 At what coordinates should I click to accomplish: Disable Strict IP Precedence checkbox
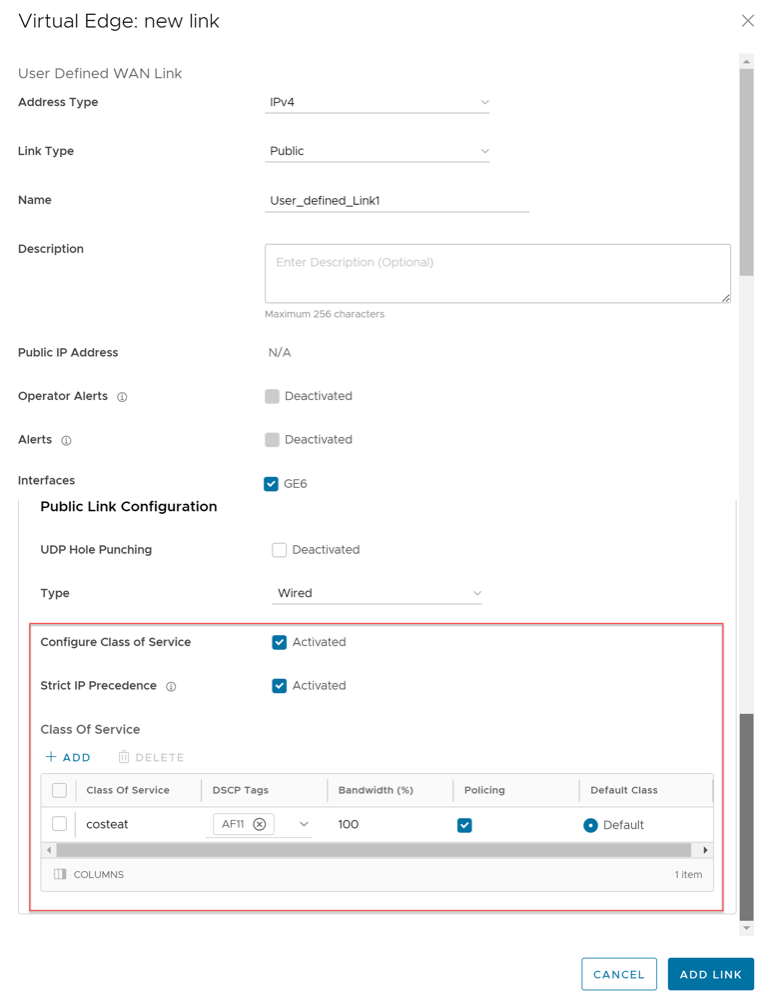coord(279,686)
